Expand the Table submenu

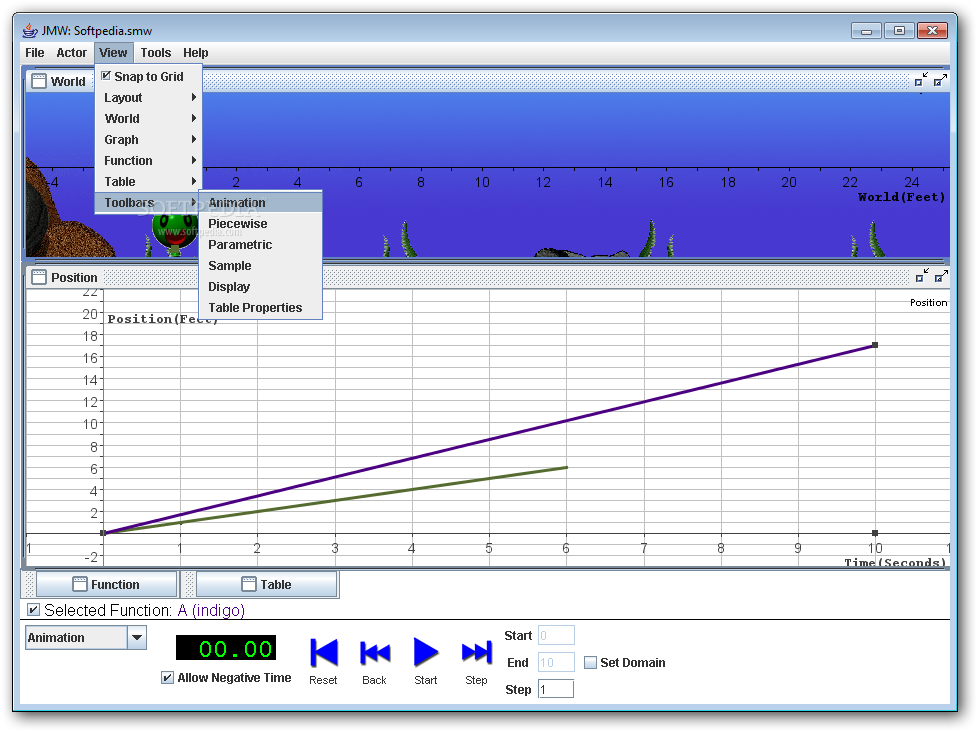click(x=148, y=182)
